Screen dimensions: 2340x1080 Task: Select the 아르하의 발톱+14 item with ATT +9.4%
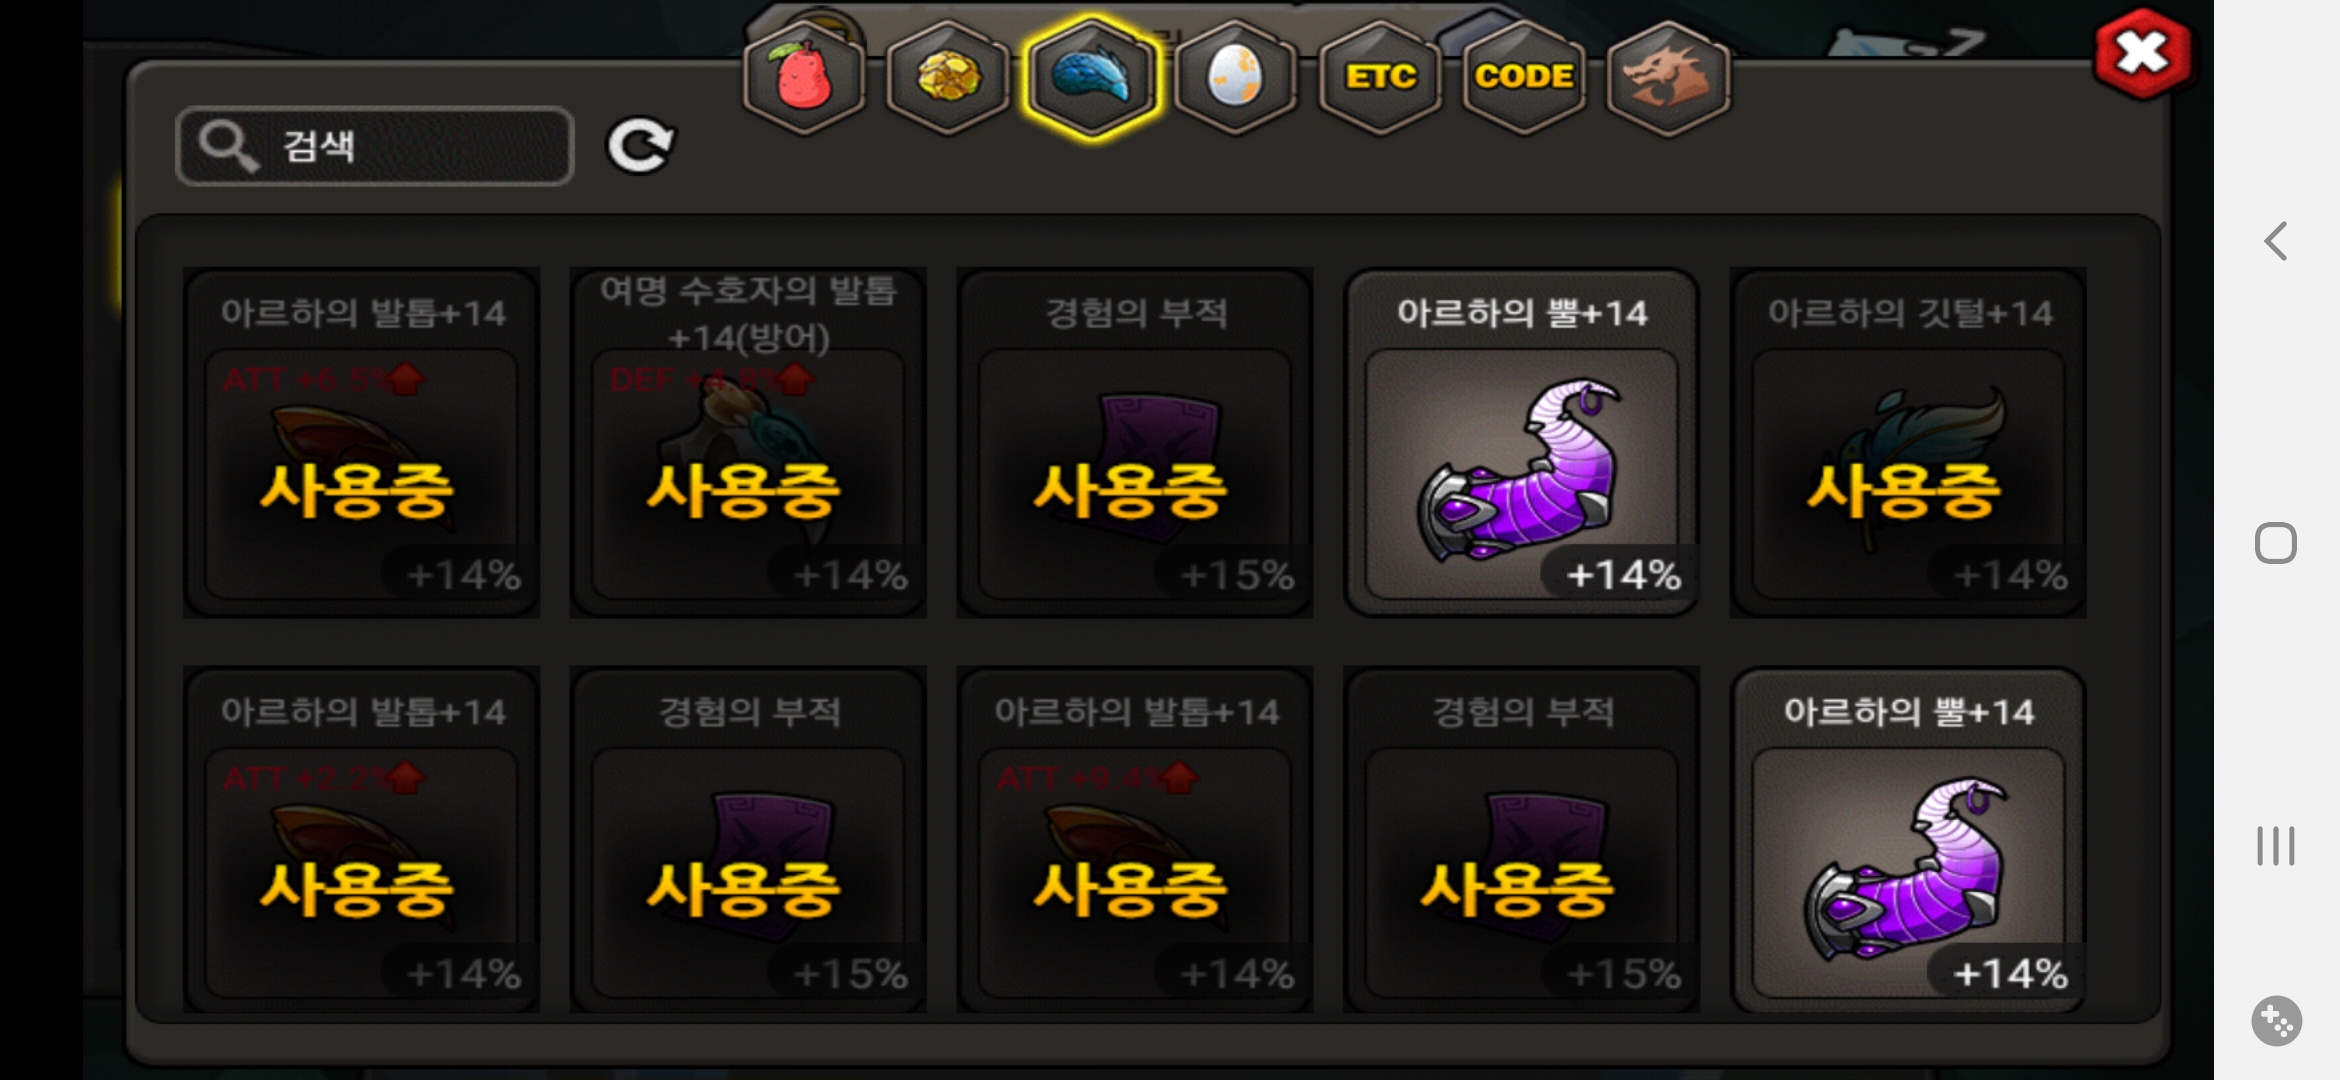(1134, 841)
